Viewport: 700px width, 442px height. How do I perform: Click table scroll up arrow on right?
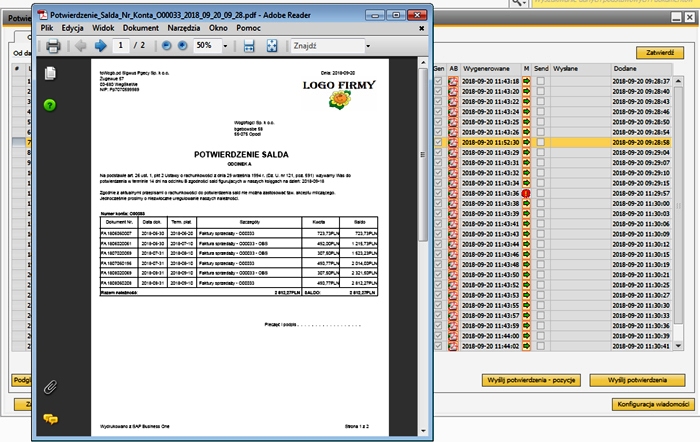679,81
